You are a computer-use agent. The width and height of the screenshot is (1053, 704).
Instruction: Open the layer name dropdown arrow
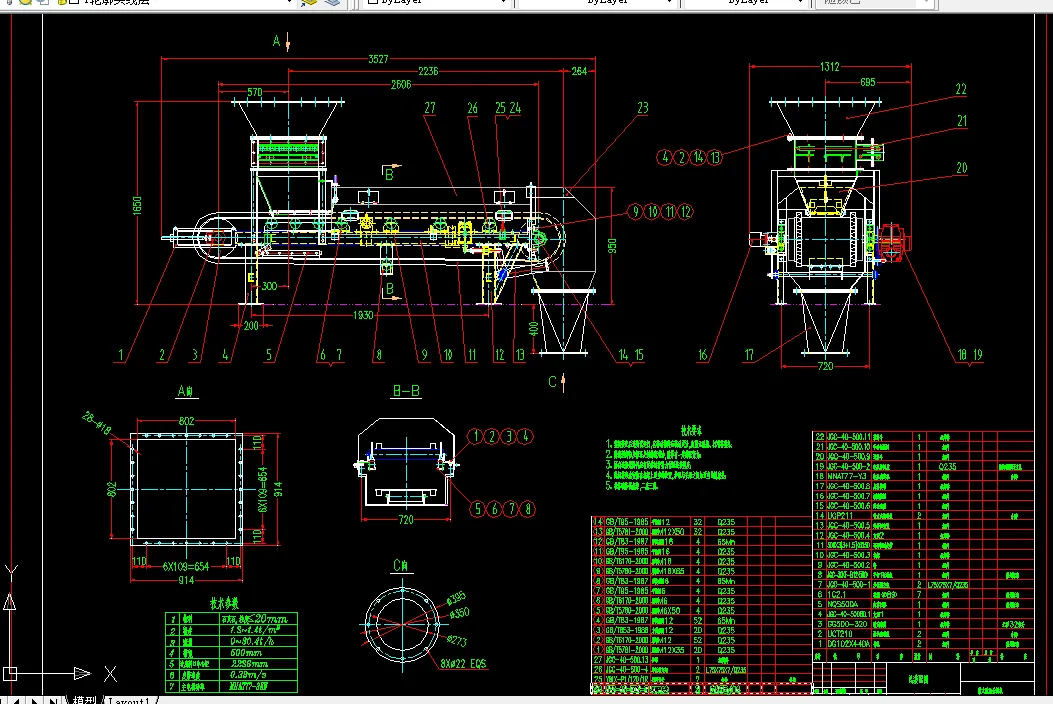289,2
